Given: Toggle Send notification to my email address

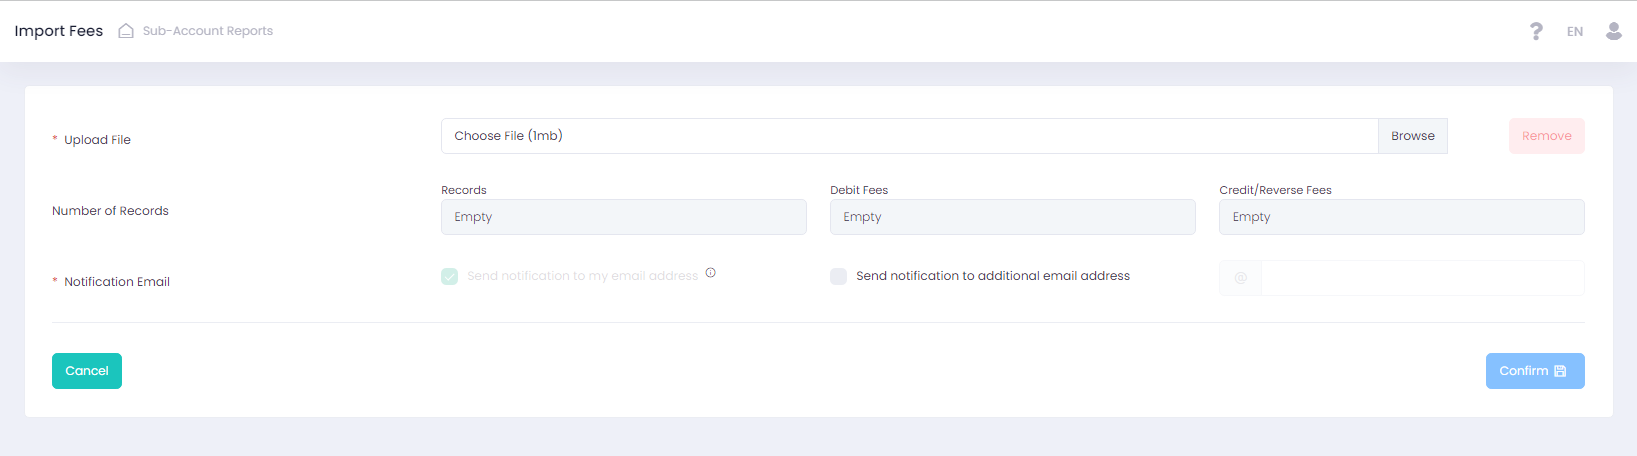Looking at the screenshot, I should [450, 276].
